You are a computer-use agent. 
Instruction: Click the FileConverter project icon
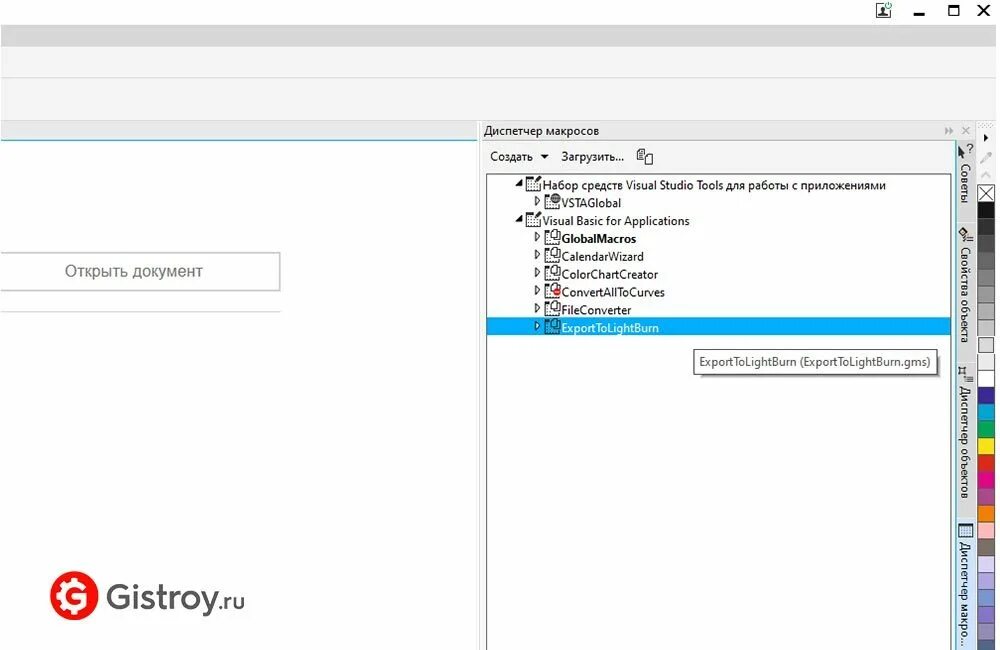point(552,309)
